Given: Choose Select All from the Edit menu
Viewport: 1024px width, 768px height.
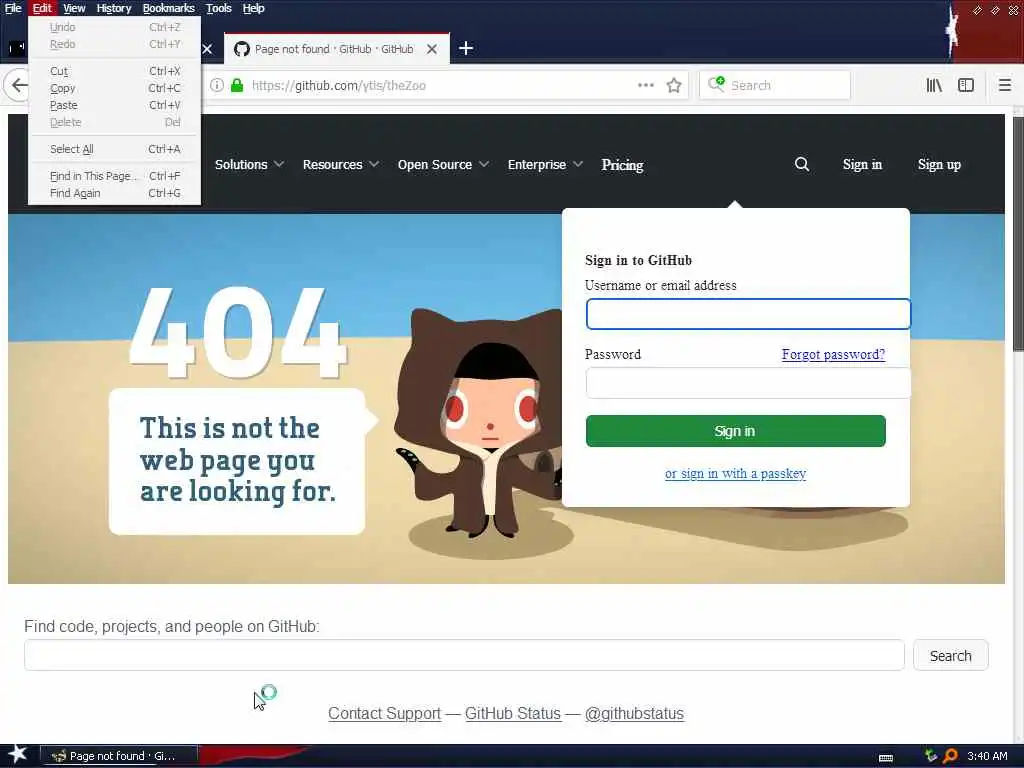Looking at the screenshot, I should click(x=114, y=149).
